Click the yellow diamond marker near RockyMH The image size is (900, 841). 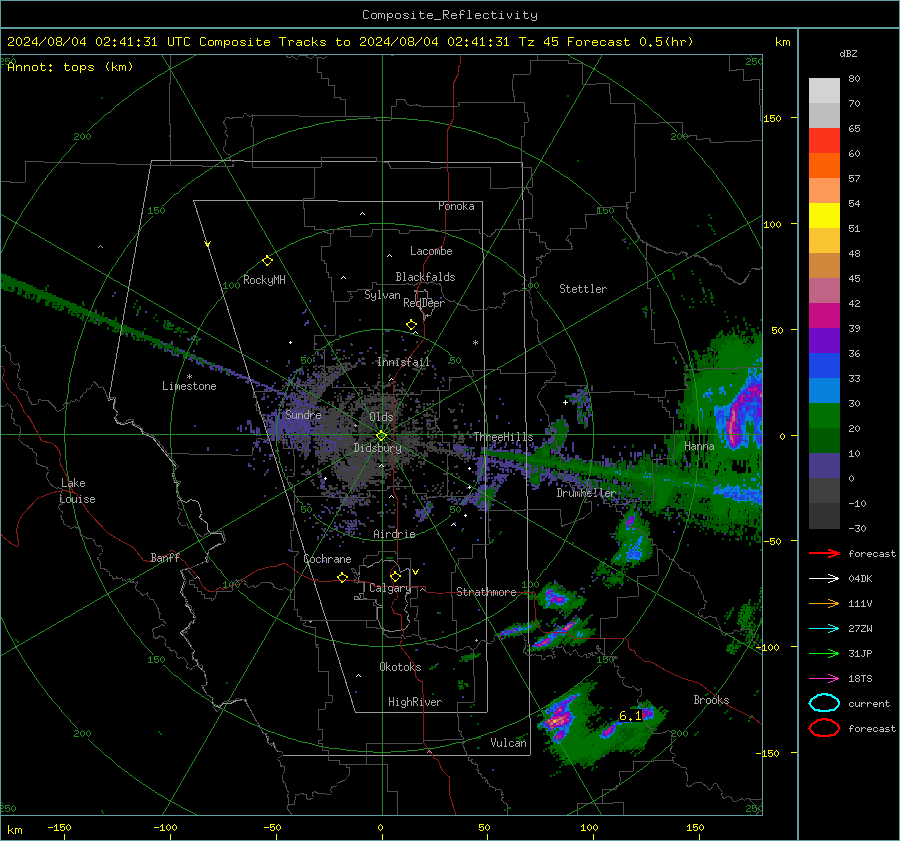click(x=267, y=261)
